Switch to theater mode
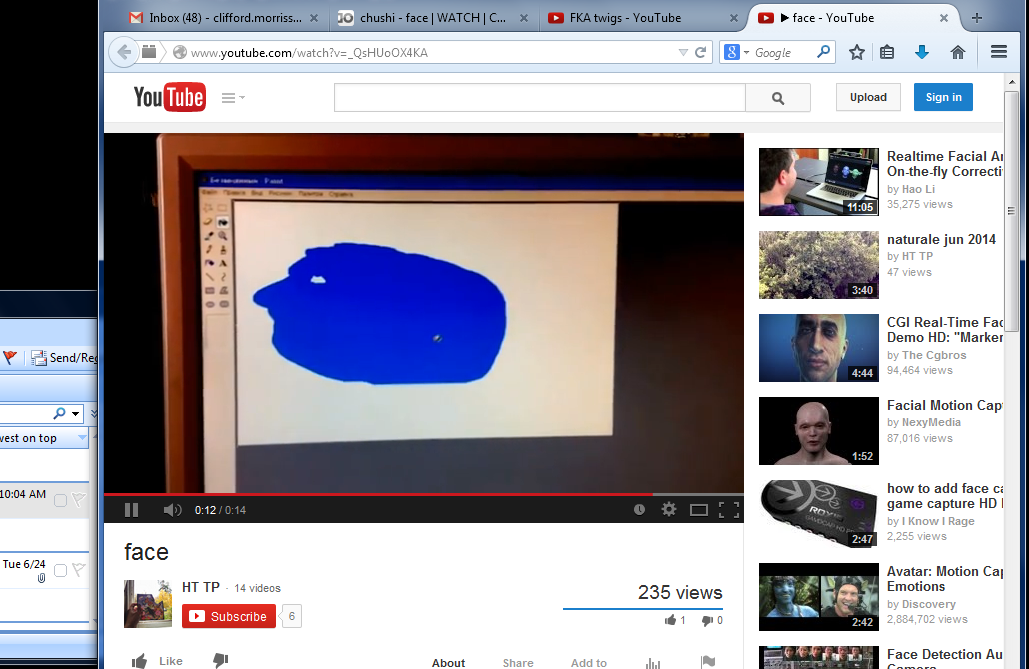This screenshot has height=669, width=1029. point(699,510)
